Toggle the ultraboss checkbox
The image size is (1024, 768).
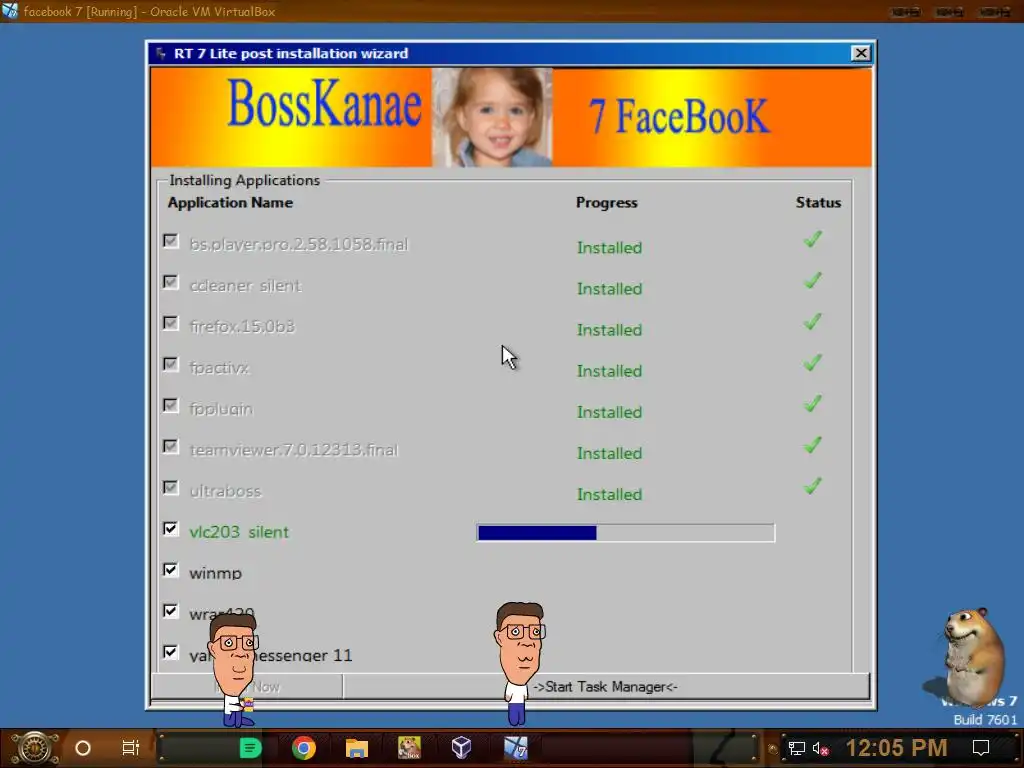click(170, 488)
